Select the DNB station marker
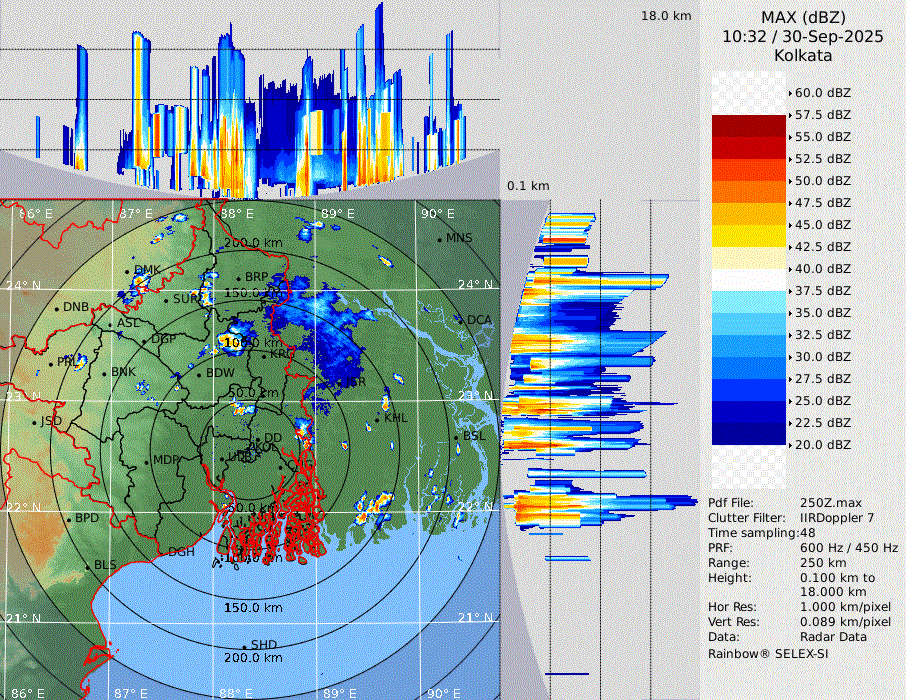Viewport: 906px width, 700px height. [58, 308]
